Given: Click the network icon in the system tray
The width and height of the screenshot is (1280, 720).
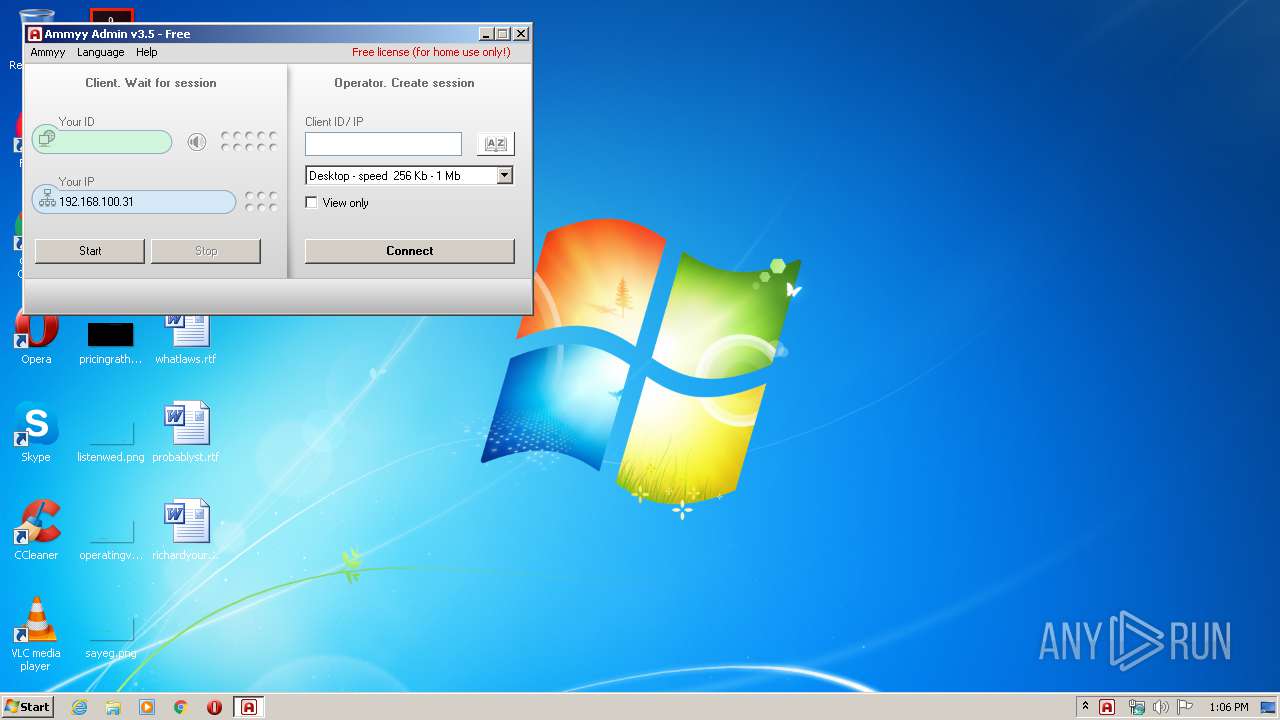Looking at the screenshot, I should [1136, 707].
